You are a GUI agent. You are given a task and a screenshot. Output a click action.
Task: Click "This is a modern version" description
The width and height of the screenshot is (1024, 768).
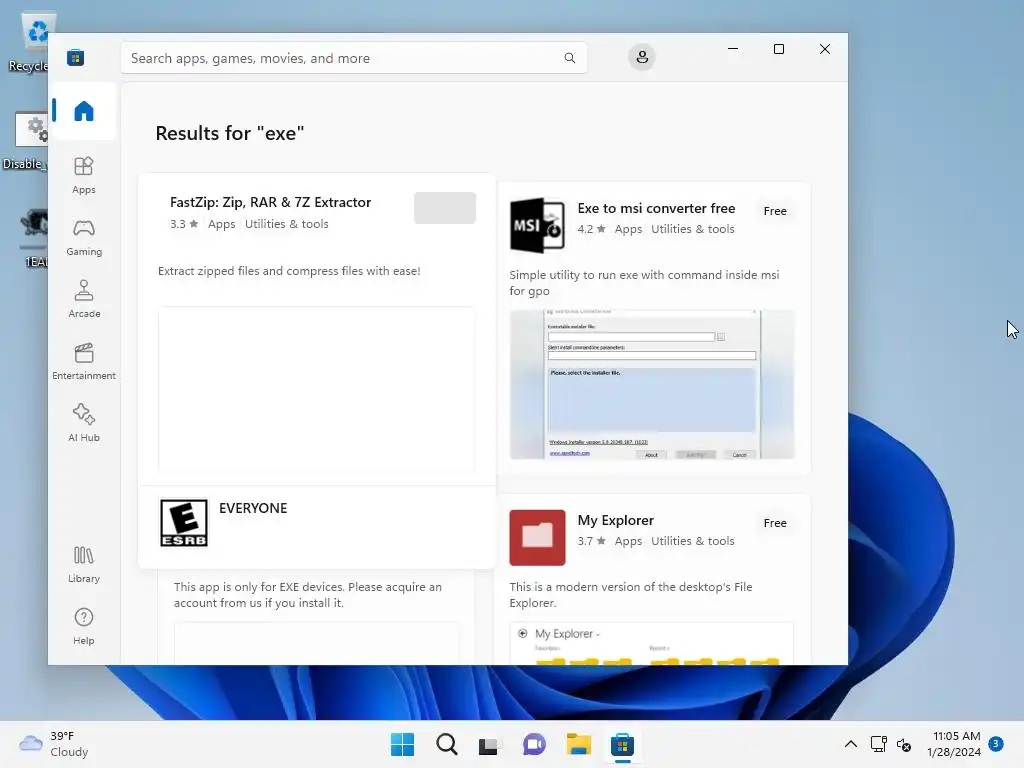tap(631, 595)
